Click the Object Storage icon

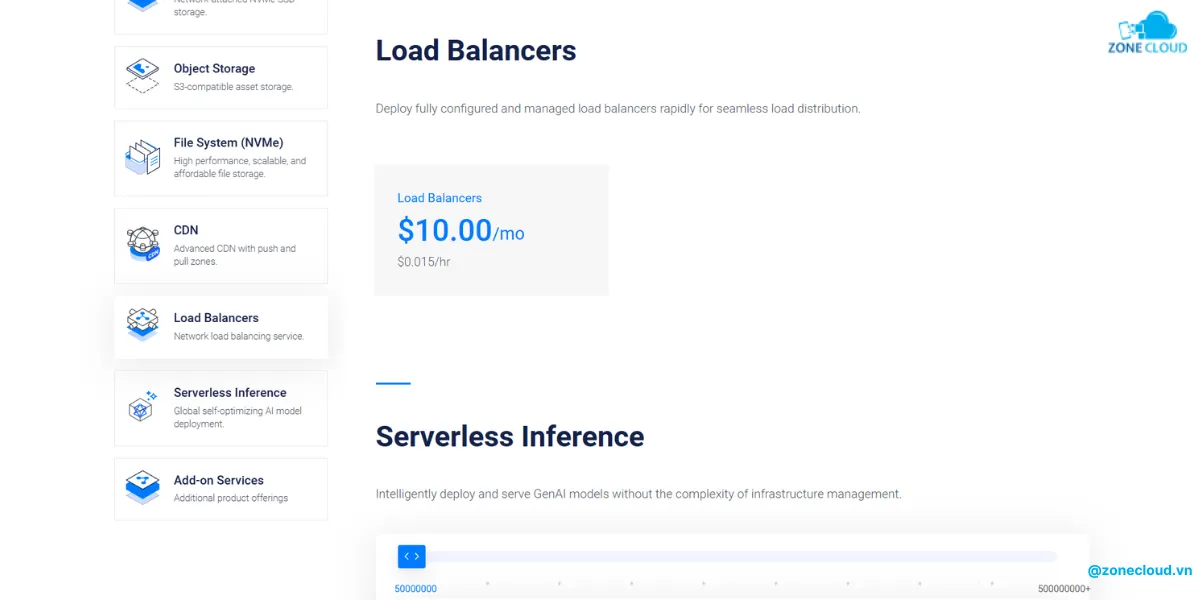pos(142,76)
